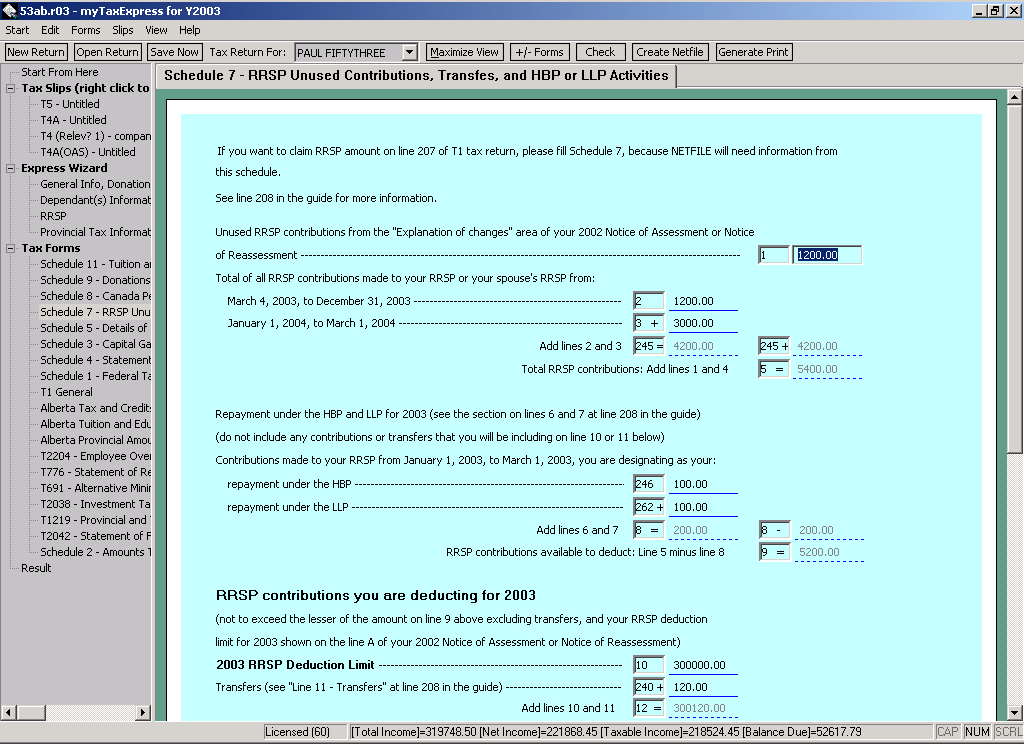Click the unused RRSP contributions field 1200.00
The width and height of the screenshot is (1024, 744).
(x=827, y=255)
